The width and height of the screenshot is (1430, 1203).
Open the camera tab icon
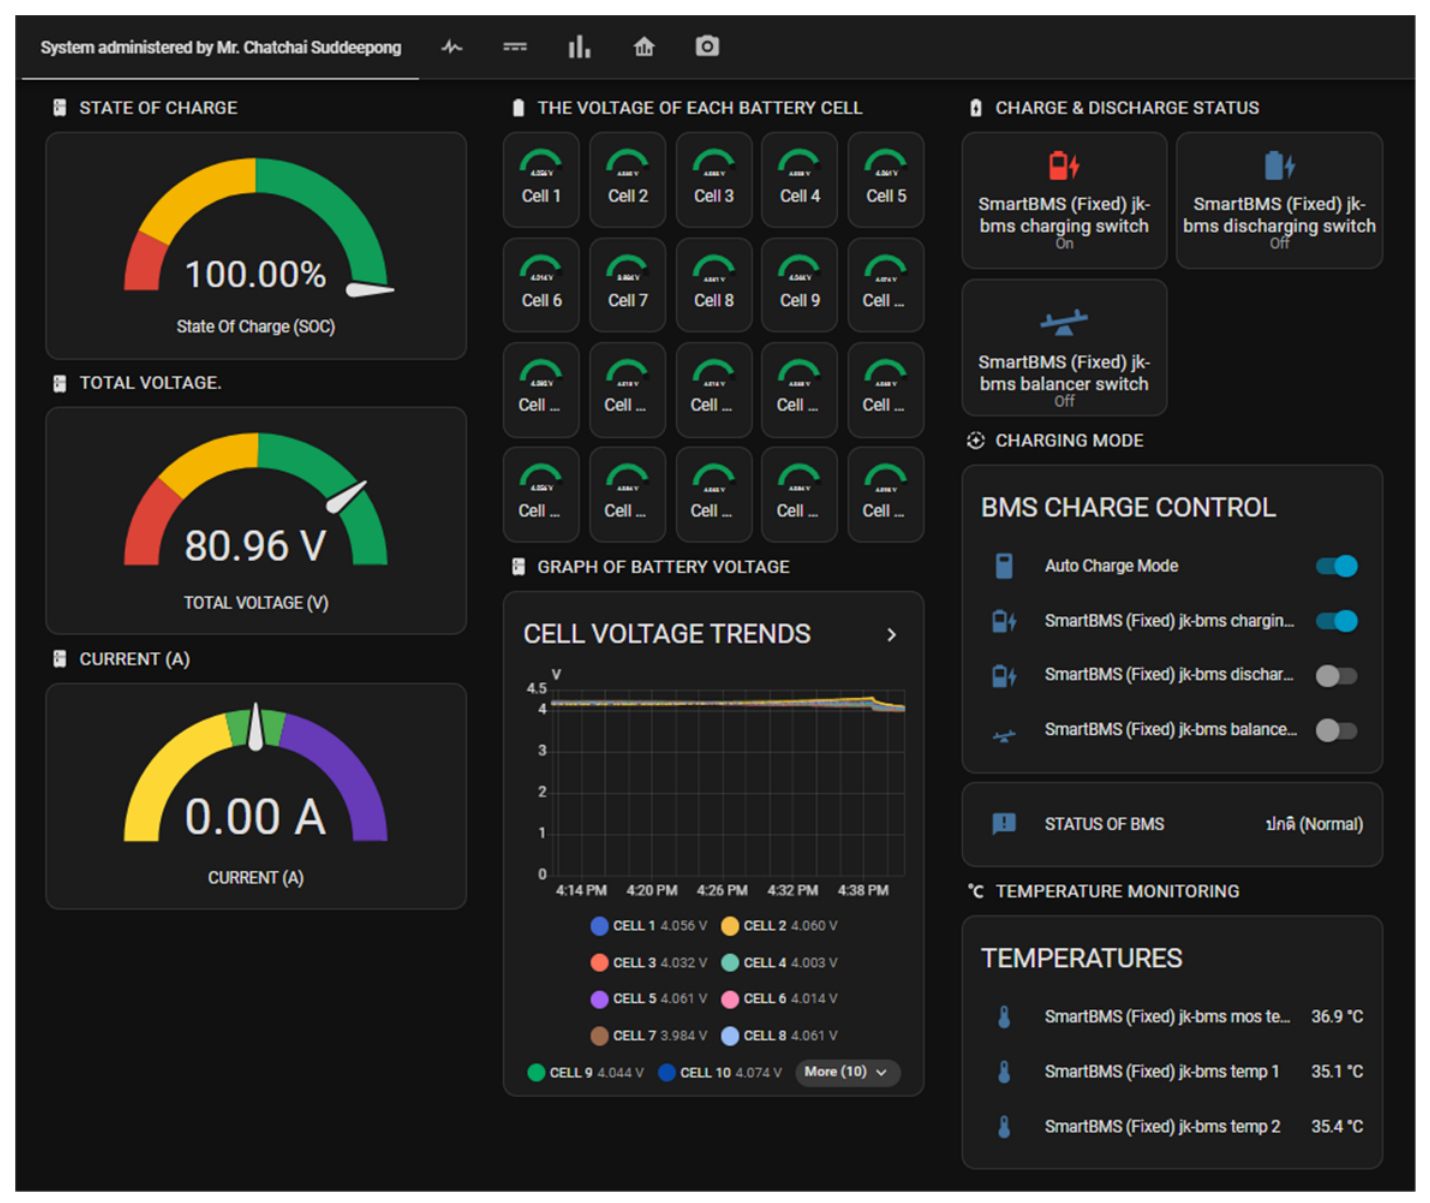pos(707,46)
